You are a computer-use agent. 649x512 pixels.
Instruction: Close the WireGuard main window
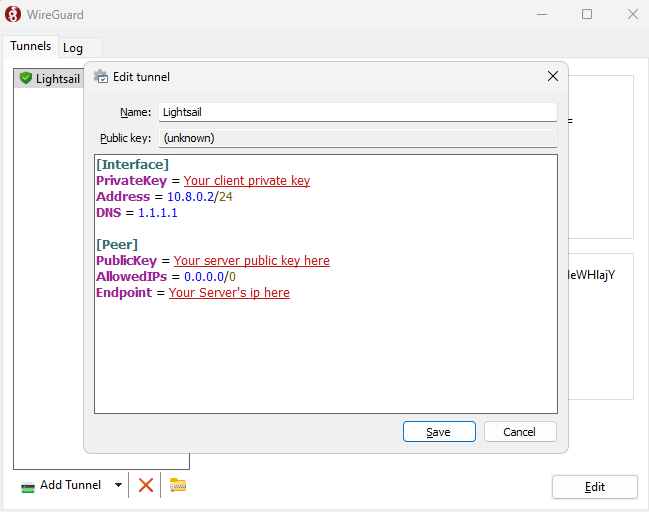[x=632, y=14]
